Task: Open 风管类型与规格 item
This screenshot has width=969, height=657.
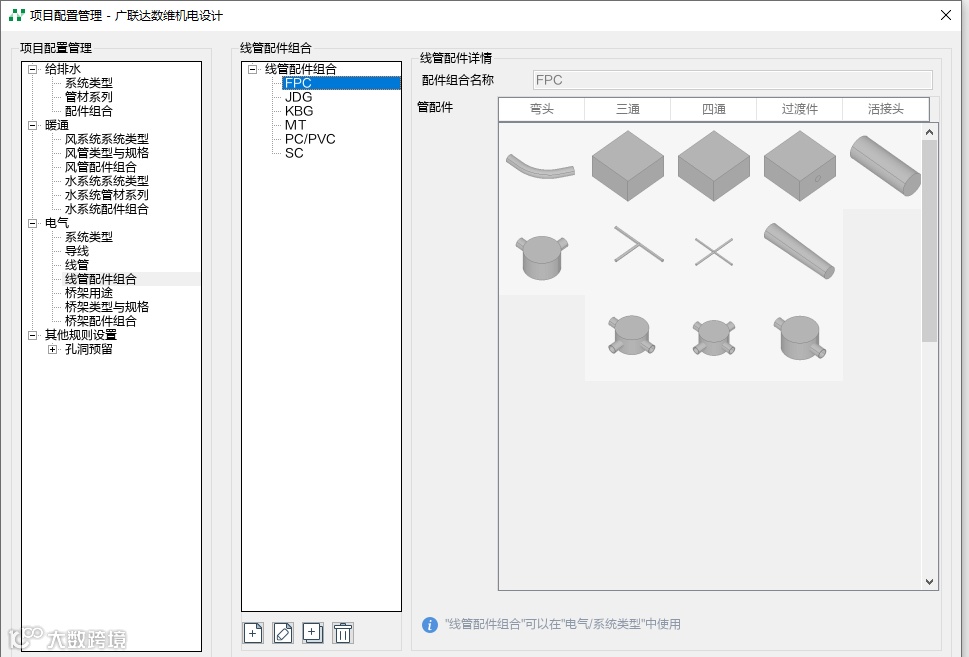Action: coord(107,153)
